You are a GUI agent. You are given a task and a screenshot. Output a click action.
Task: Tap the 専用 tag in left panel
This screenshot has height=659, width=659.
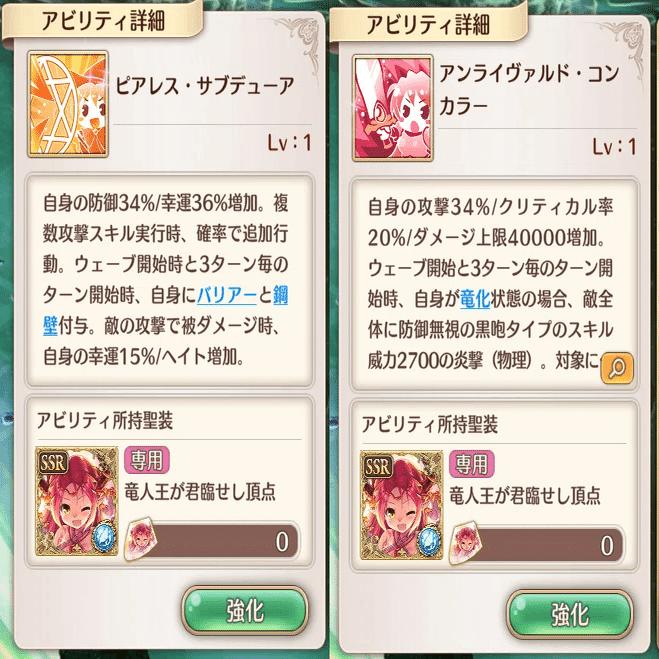pos(147,460)
